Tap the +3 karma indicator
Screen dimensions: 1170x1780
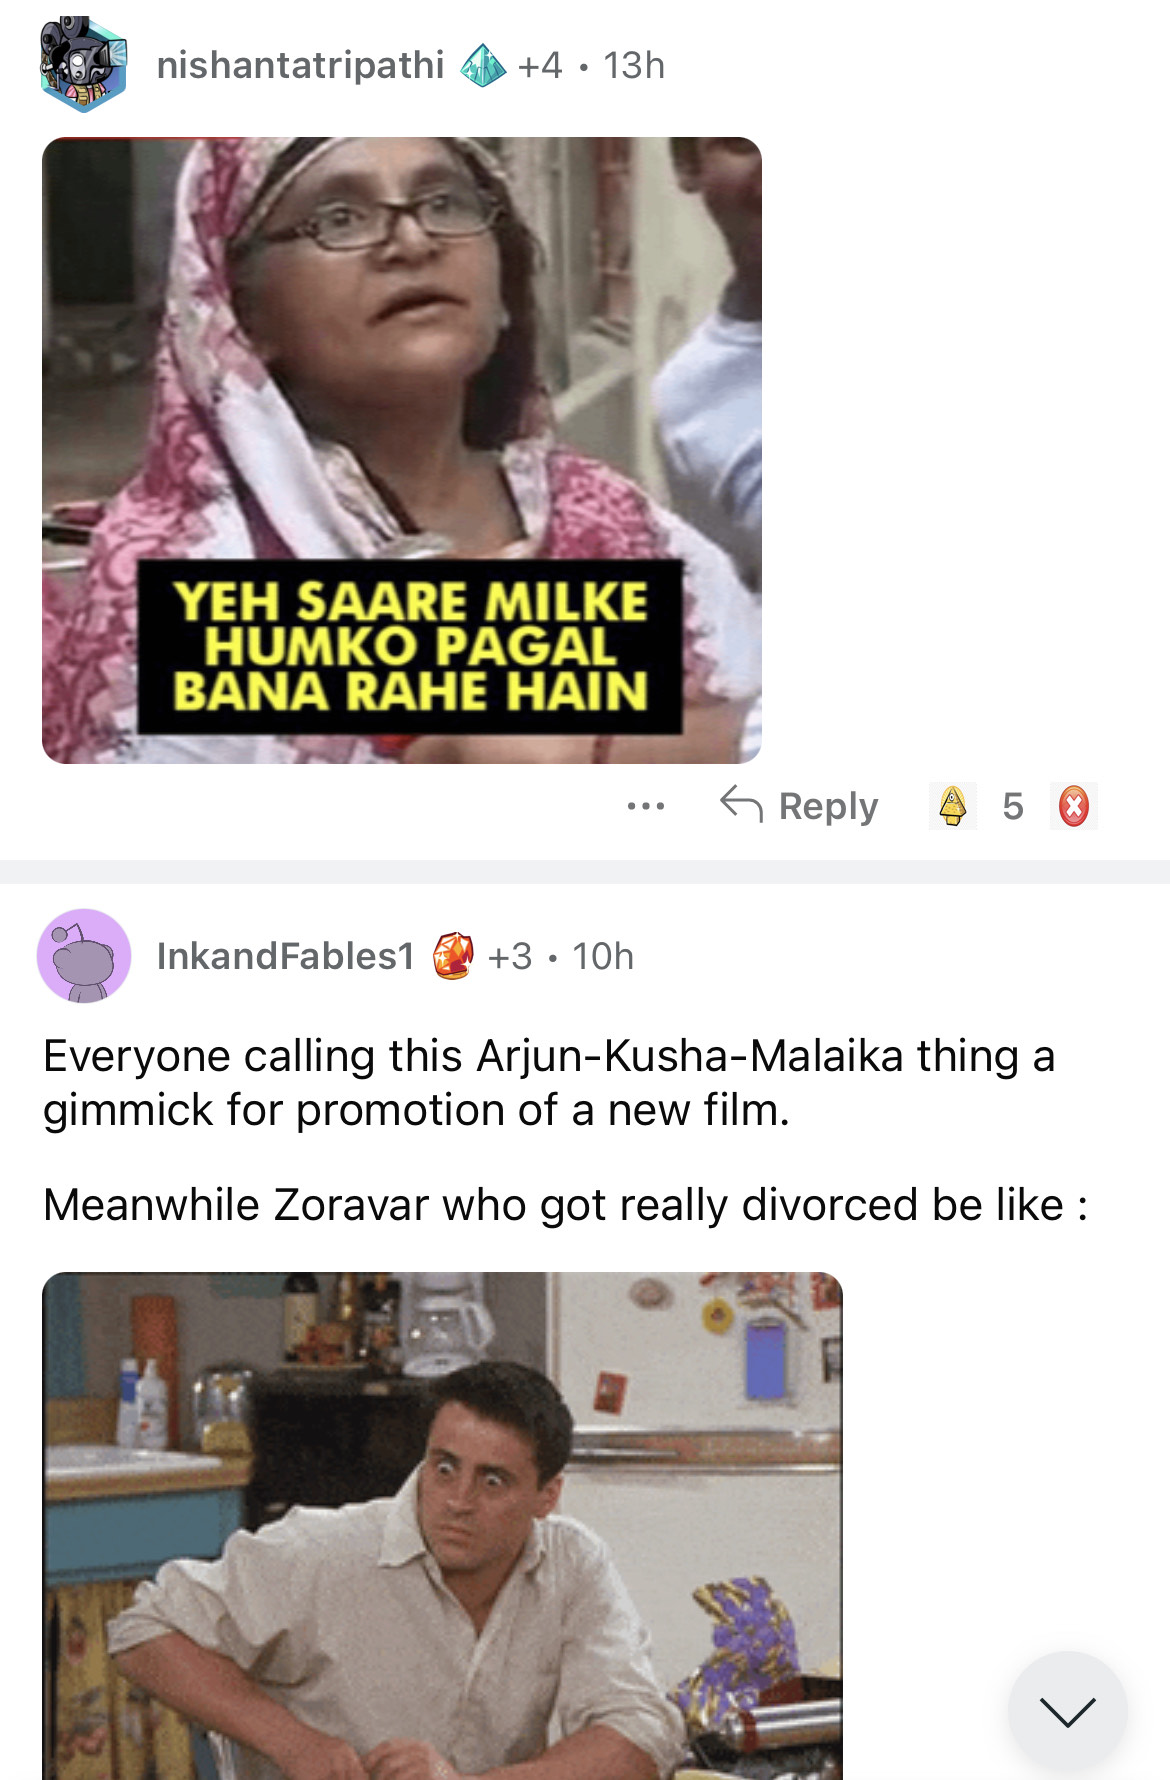tap(510, 957)
